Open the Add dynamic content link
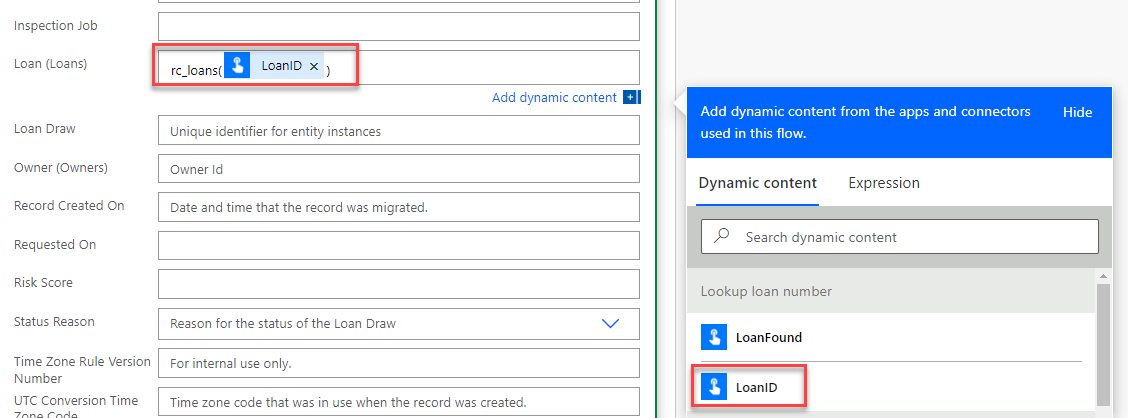Viewport: 1128px width, 418px height. pyautogui.click(x=554, y=97)
